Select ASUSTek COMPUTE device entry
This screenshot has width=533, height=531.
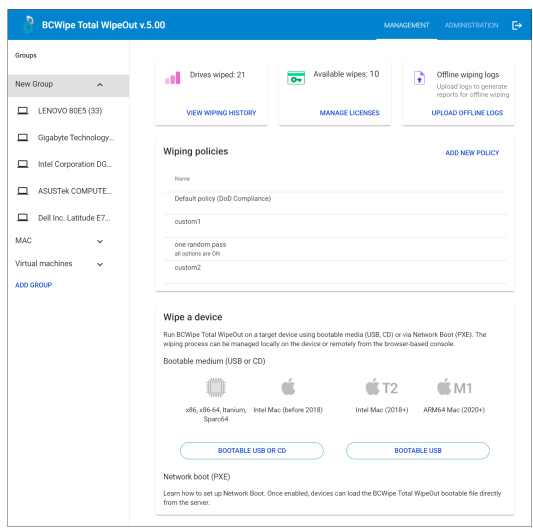[x=69, y=191]
